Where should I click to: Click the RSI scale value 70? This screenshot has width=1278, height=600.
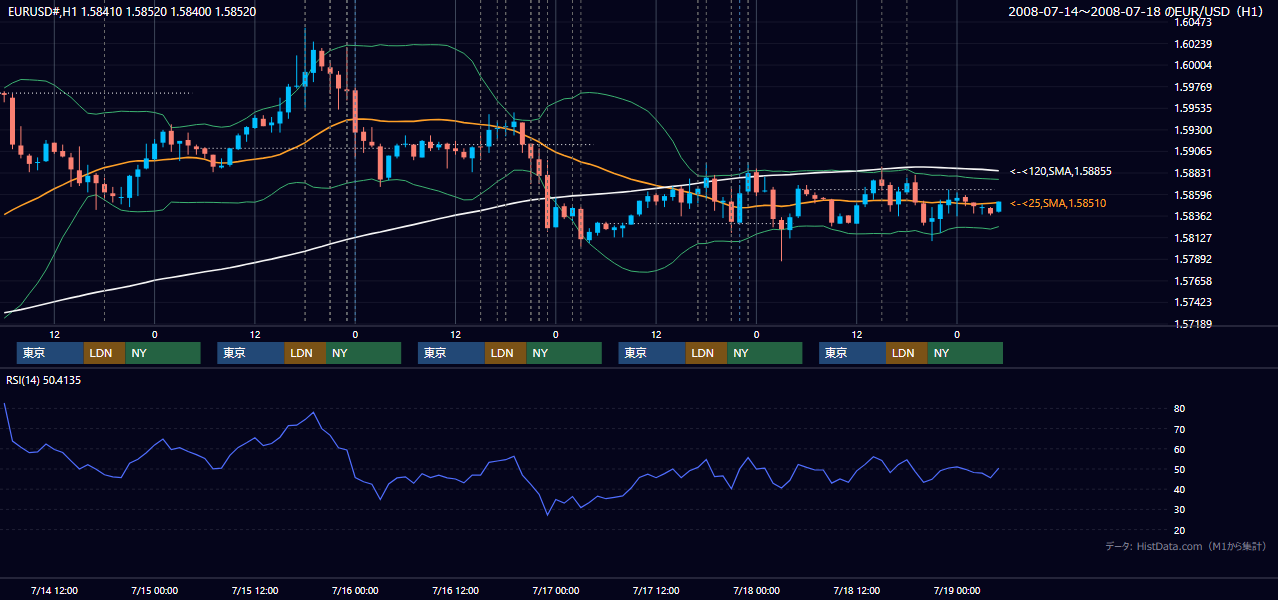[x=1180, y=429]
